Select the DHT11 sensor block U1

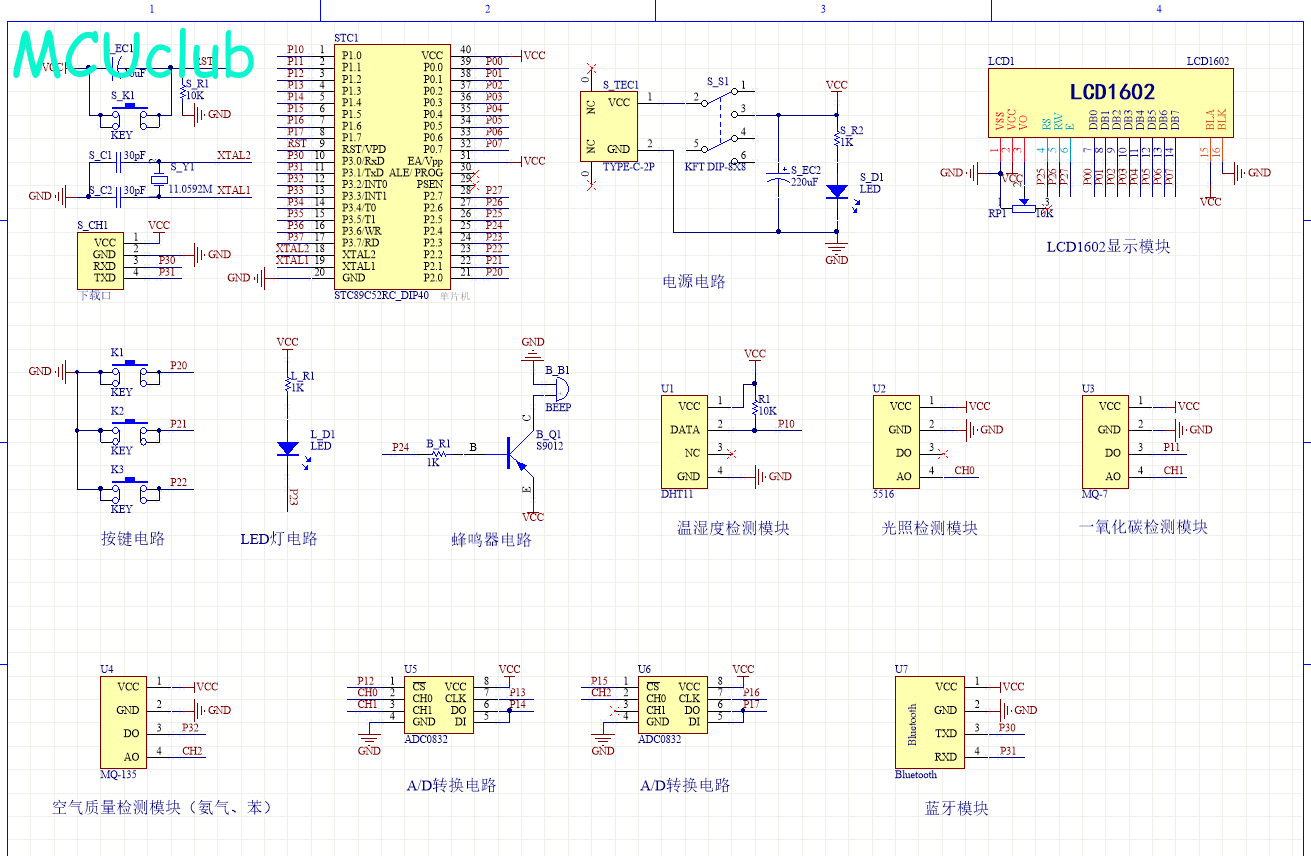683,441
